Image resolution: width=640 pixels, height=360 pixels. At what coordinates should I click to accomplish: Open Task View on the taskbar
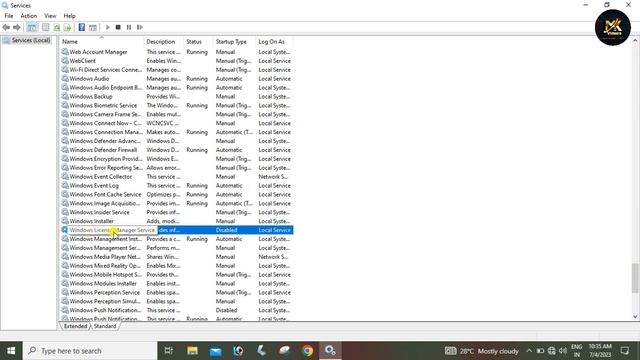point(169,351)
